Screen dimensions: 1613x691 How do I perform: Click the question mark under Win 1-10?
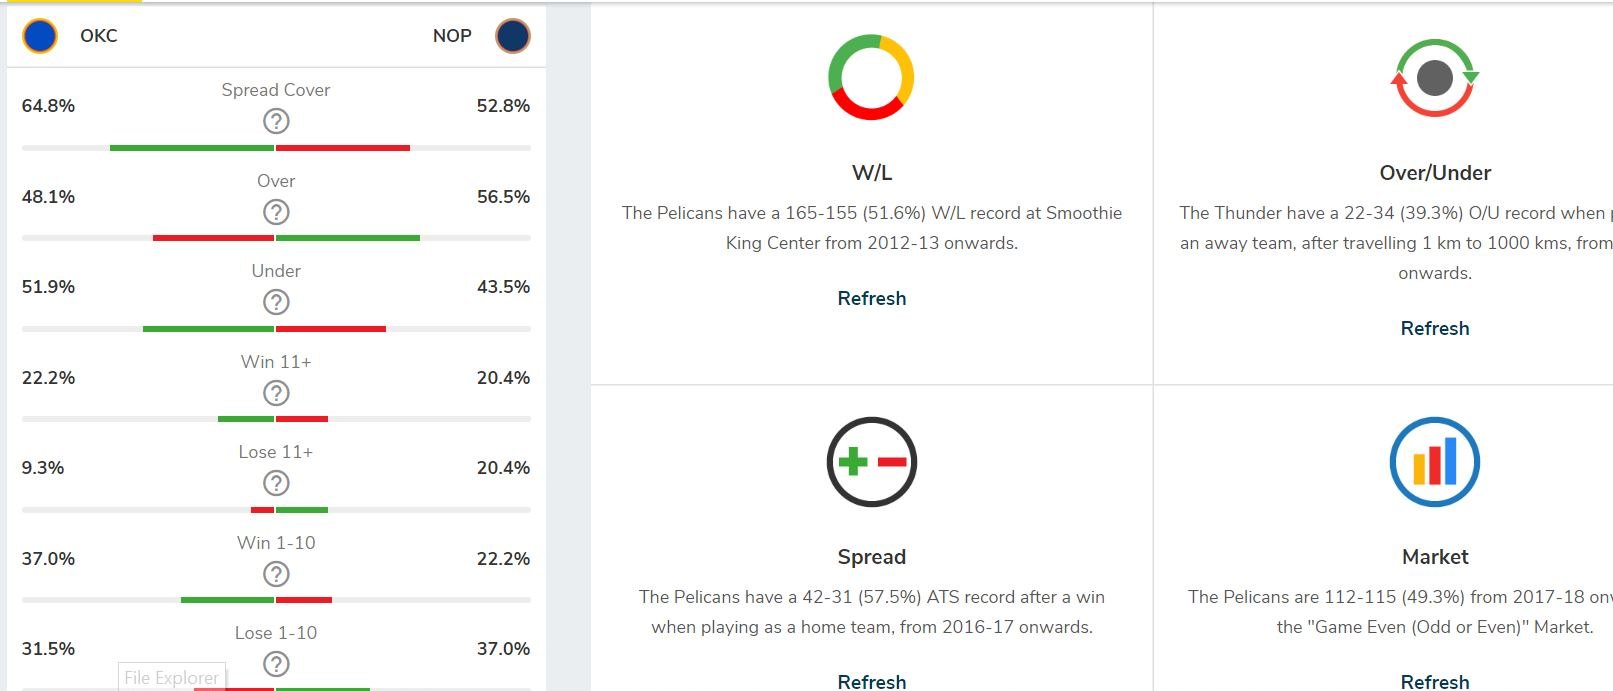276,574
